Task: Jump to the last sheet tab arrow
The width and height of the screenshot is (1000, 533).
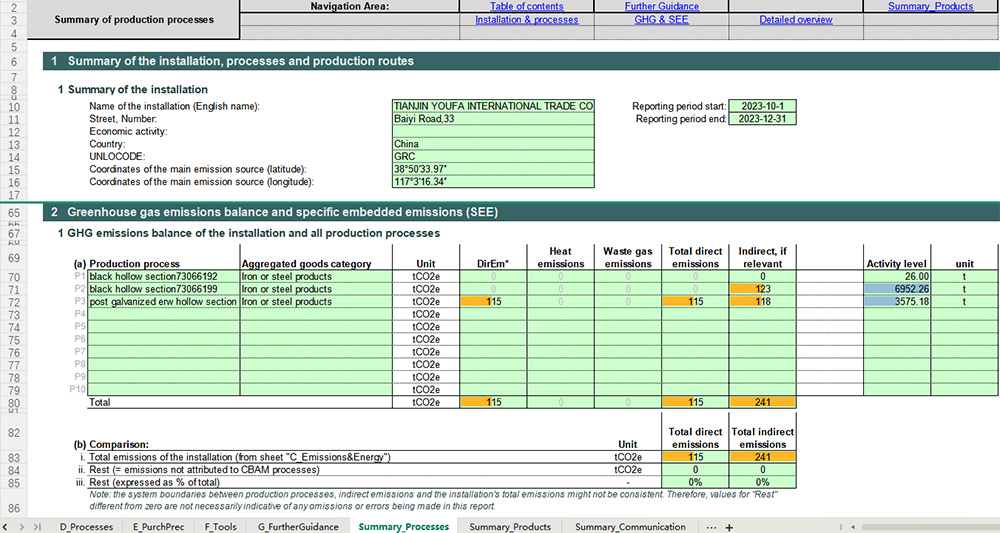Action: (x=38, y=526)
